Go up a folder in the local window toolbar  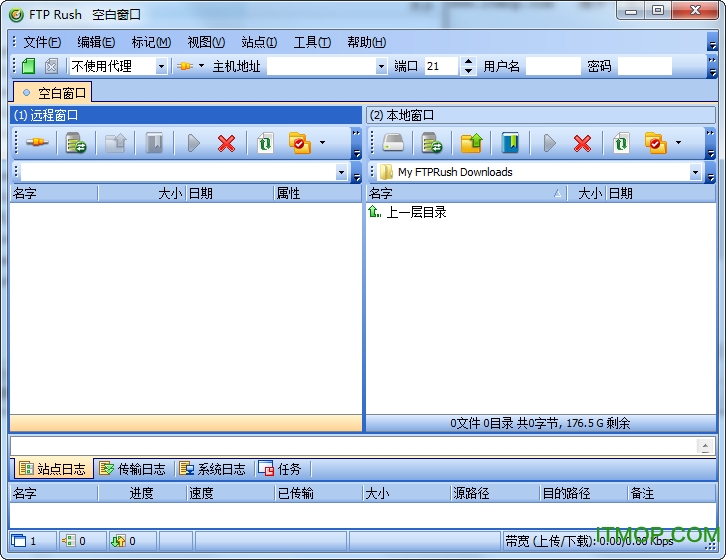click(471, 143)
